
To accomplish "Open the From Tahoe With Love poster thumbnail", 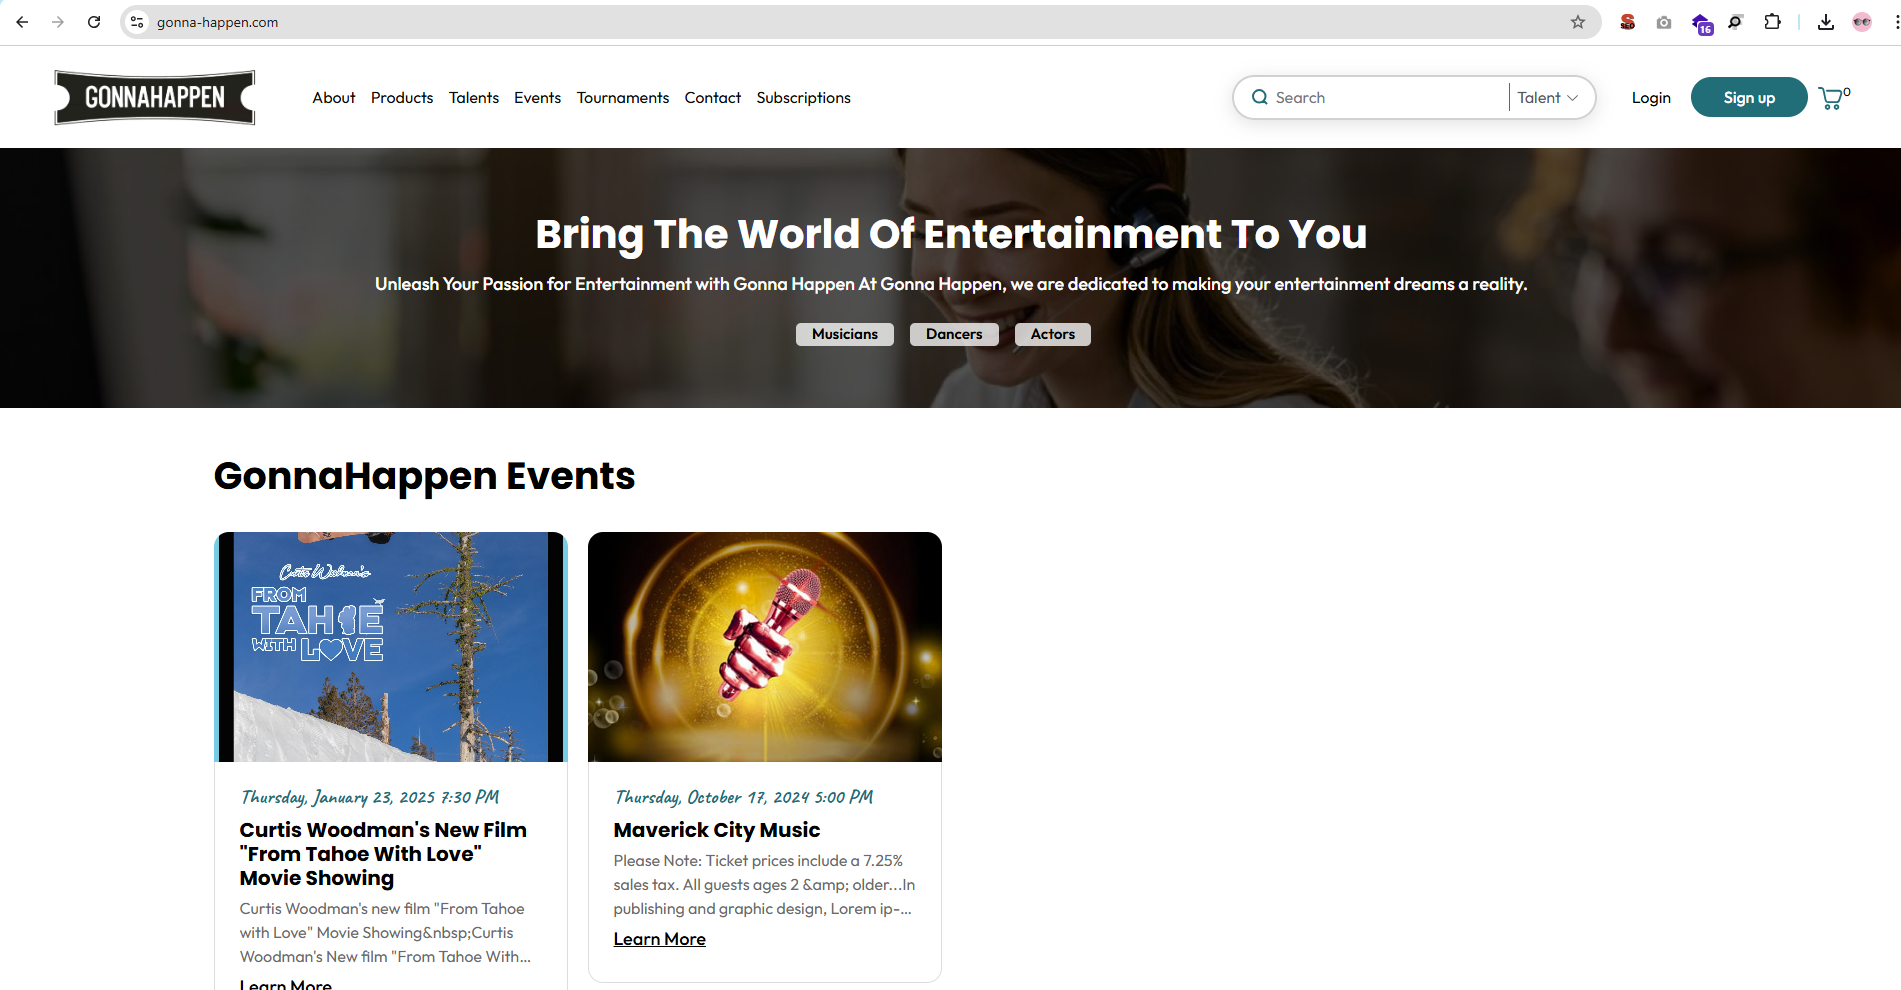I will [x=391, y=647].
